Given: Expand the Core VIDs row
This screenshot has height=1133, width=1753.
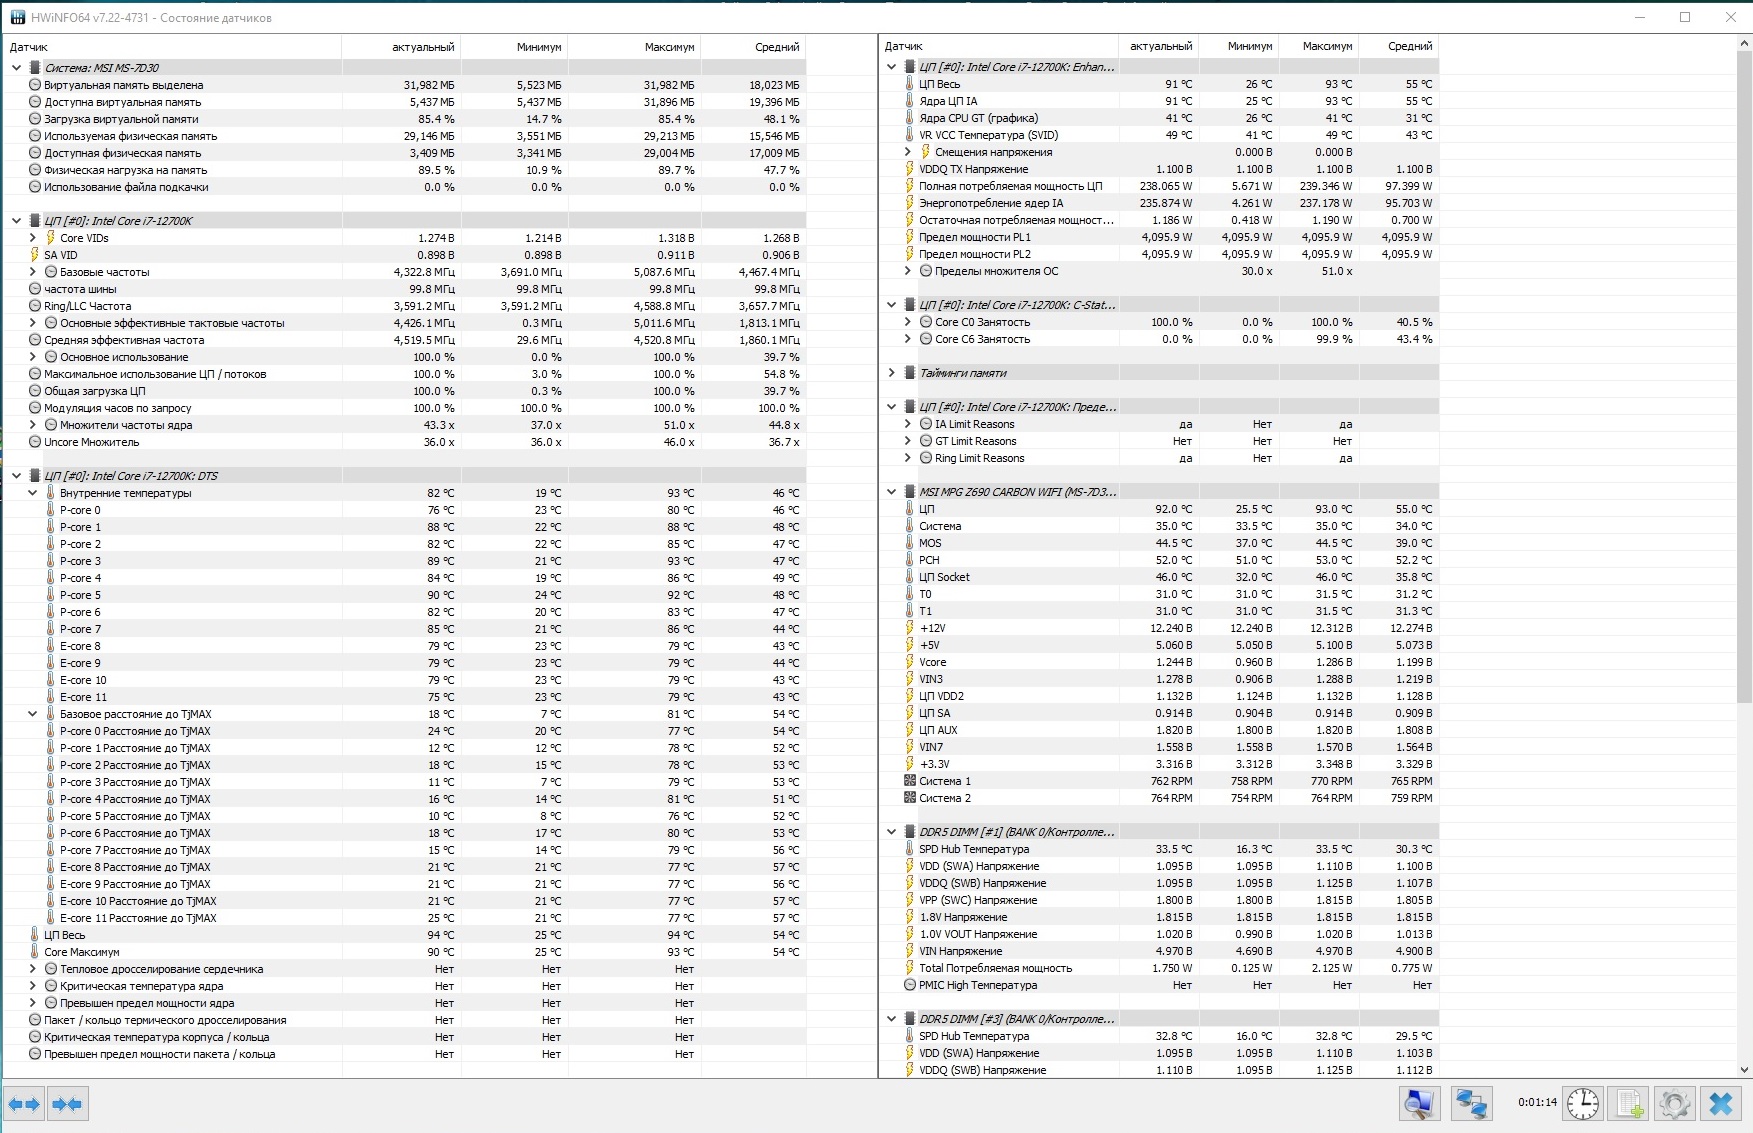Looking at the screenshot, I should coord(32,238).
